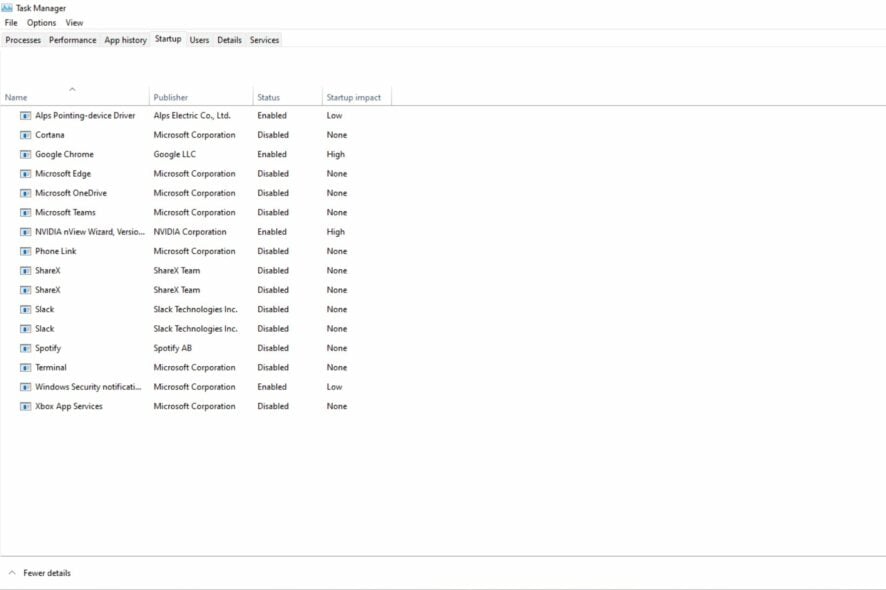Sort by the Name column header
Viewport: 886px width, 590px height.
click(x=75, y=97)
